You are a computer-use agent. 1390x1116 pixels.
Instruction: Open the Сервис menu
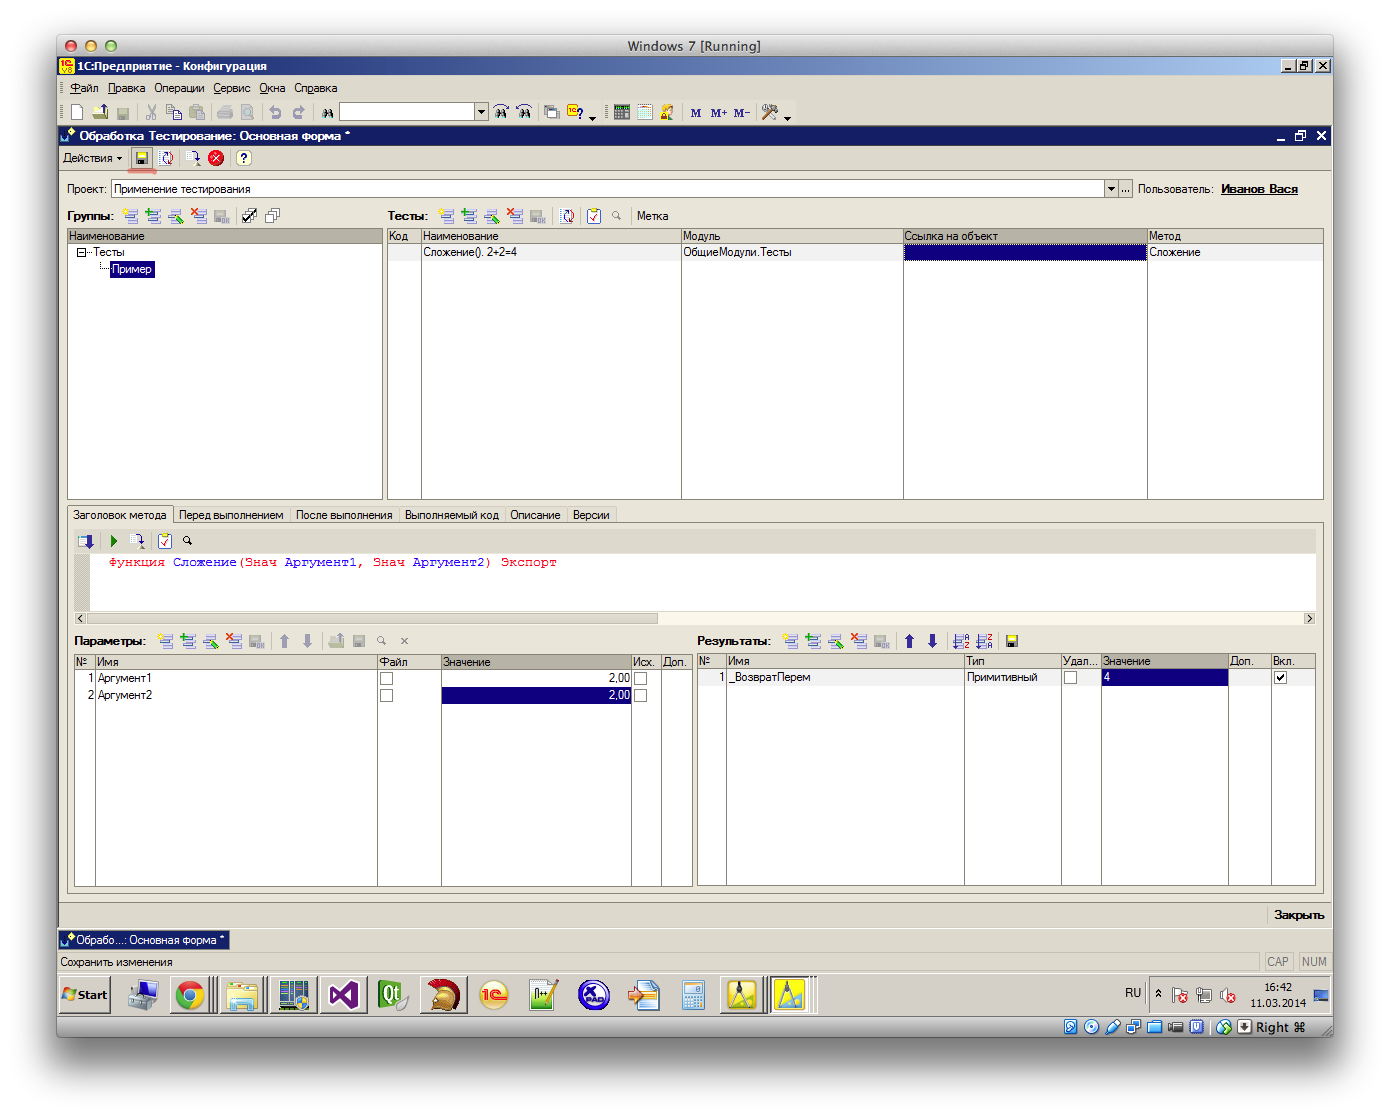231,88
